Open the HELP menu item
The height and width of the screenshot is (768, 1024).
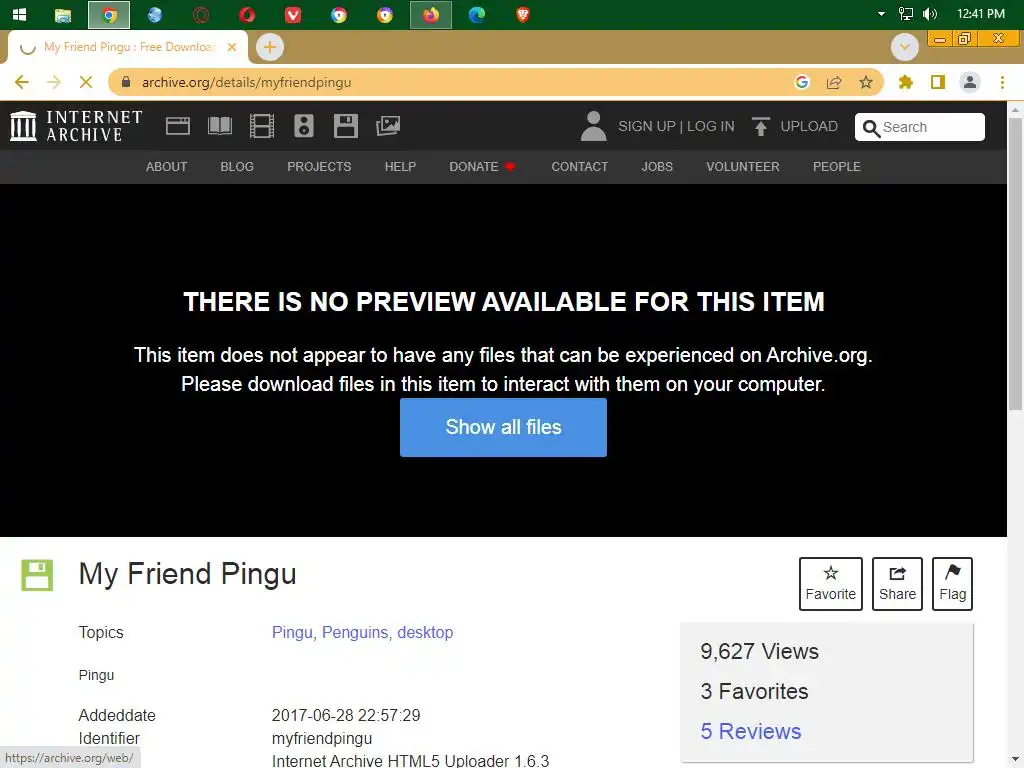click(x=400, y=167)
